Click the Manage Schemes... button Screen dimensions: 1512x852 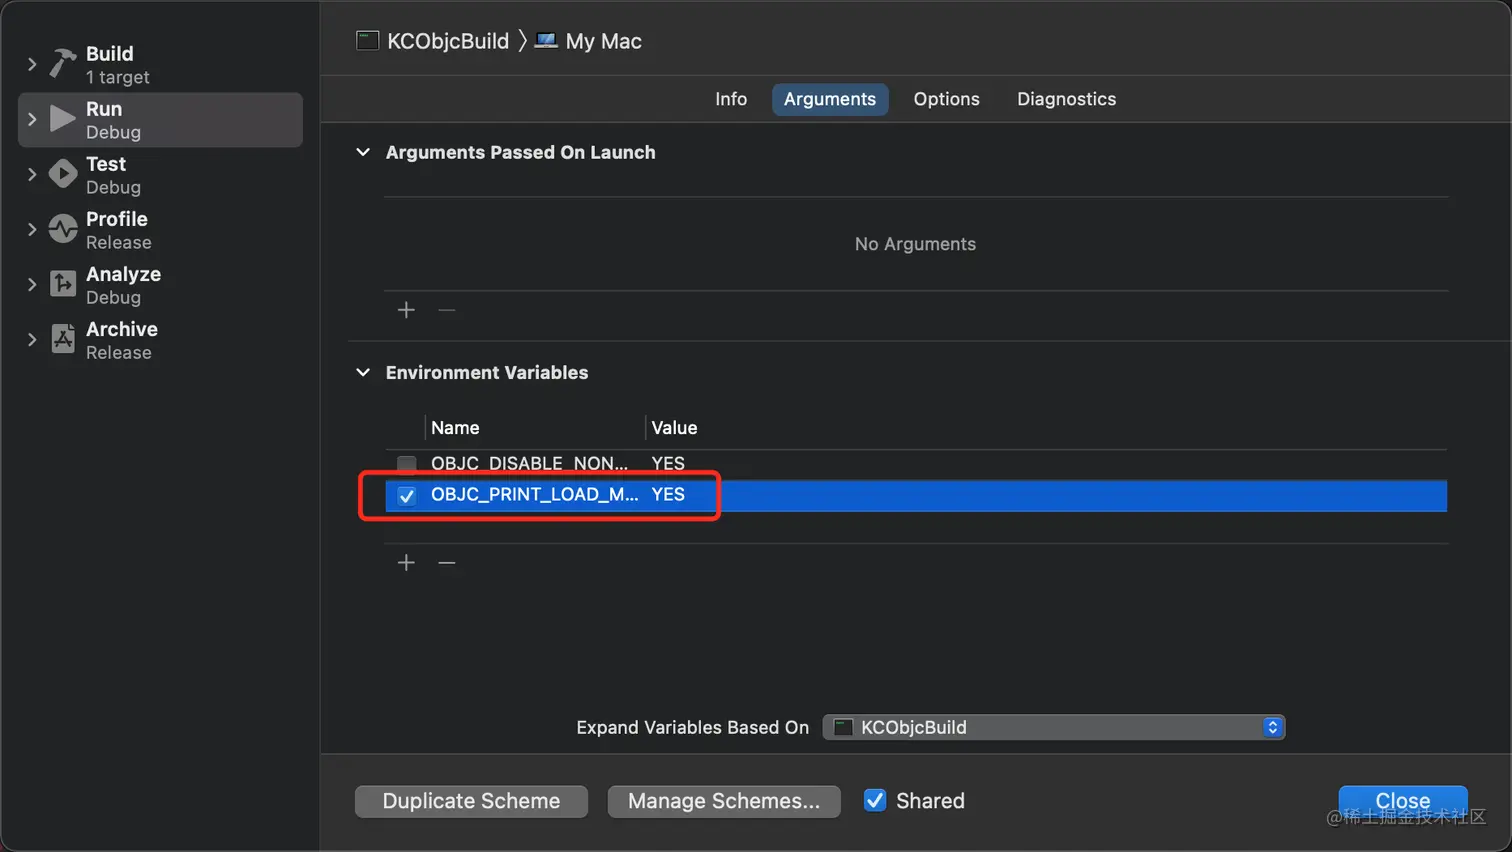tap(724, 801)
